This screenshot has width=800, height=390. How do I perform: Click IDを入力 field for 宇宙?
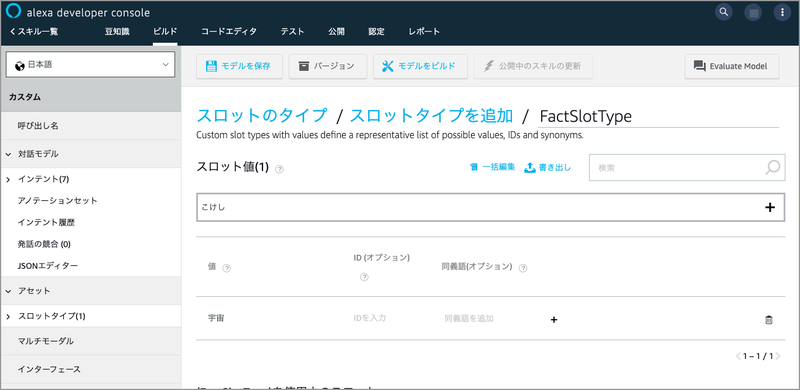pos(370,318)
